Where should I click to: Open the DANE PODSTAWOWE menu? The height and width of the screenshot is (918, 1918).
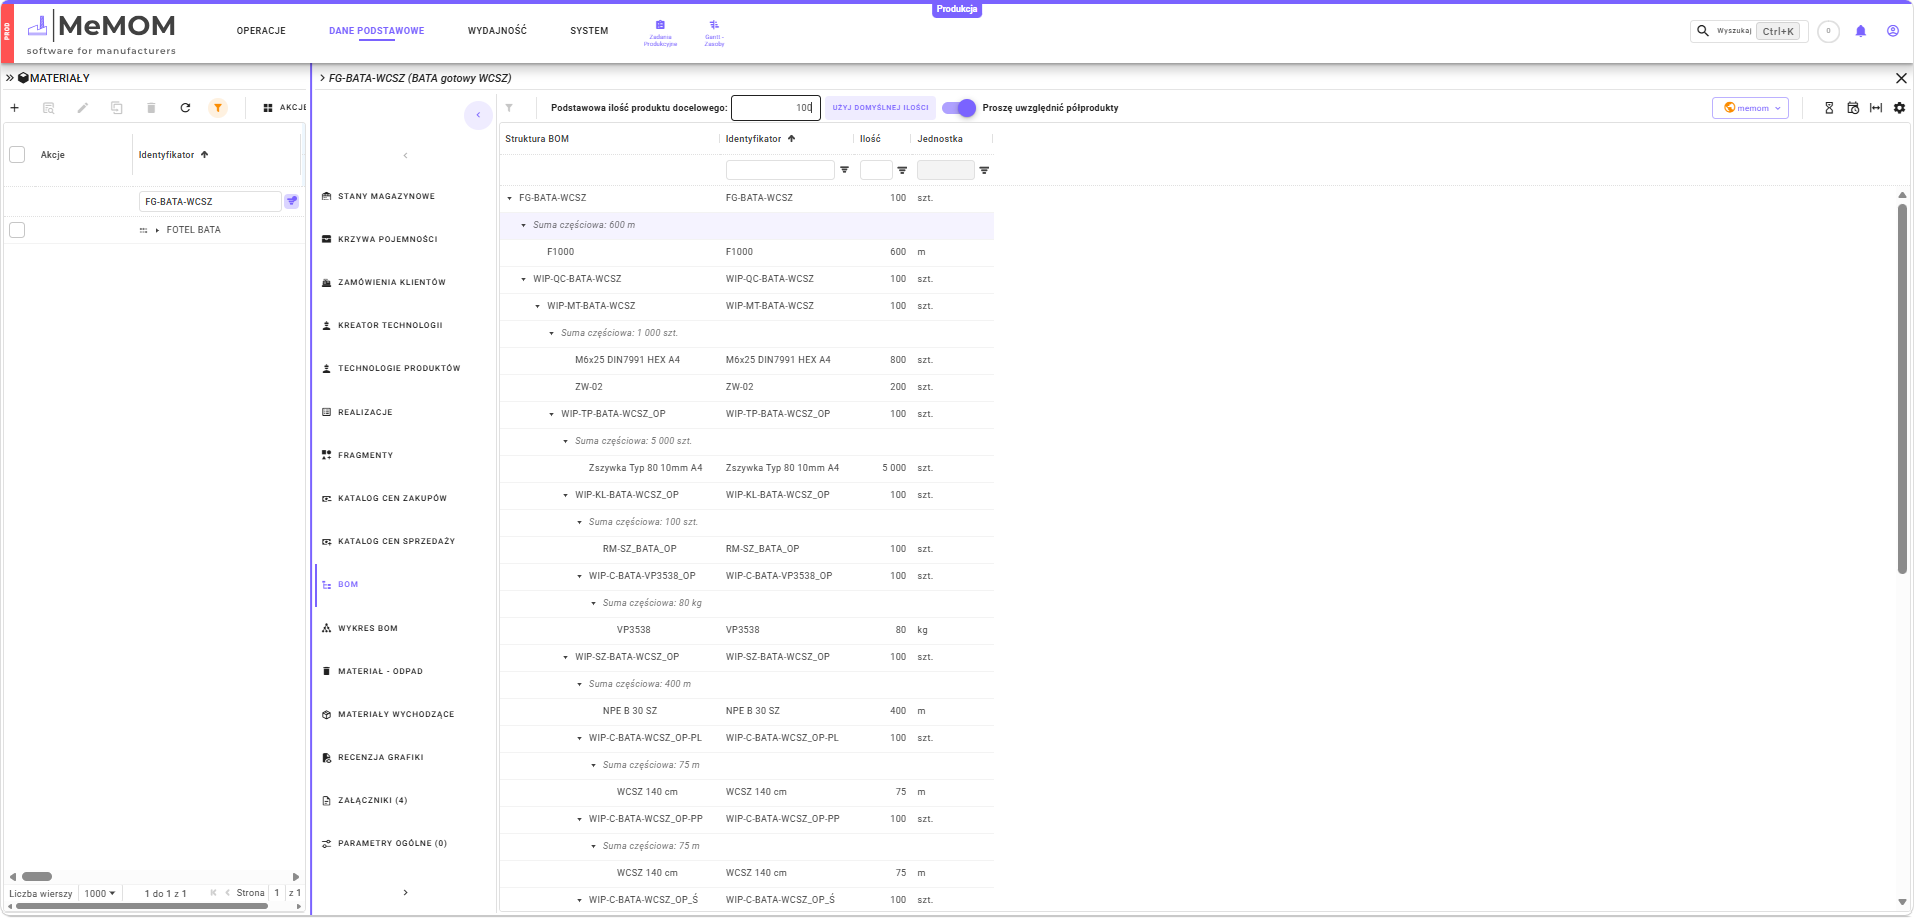pos(376,31)
